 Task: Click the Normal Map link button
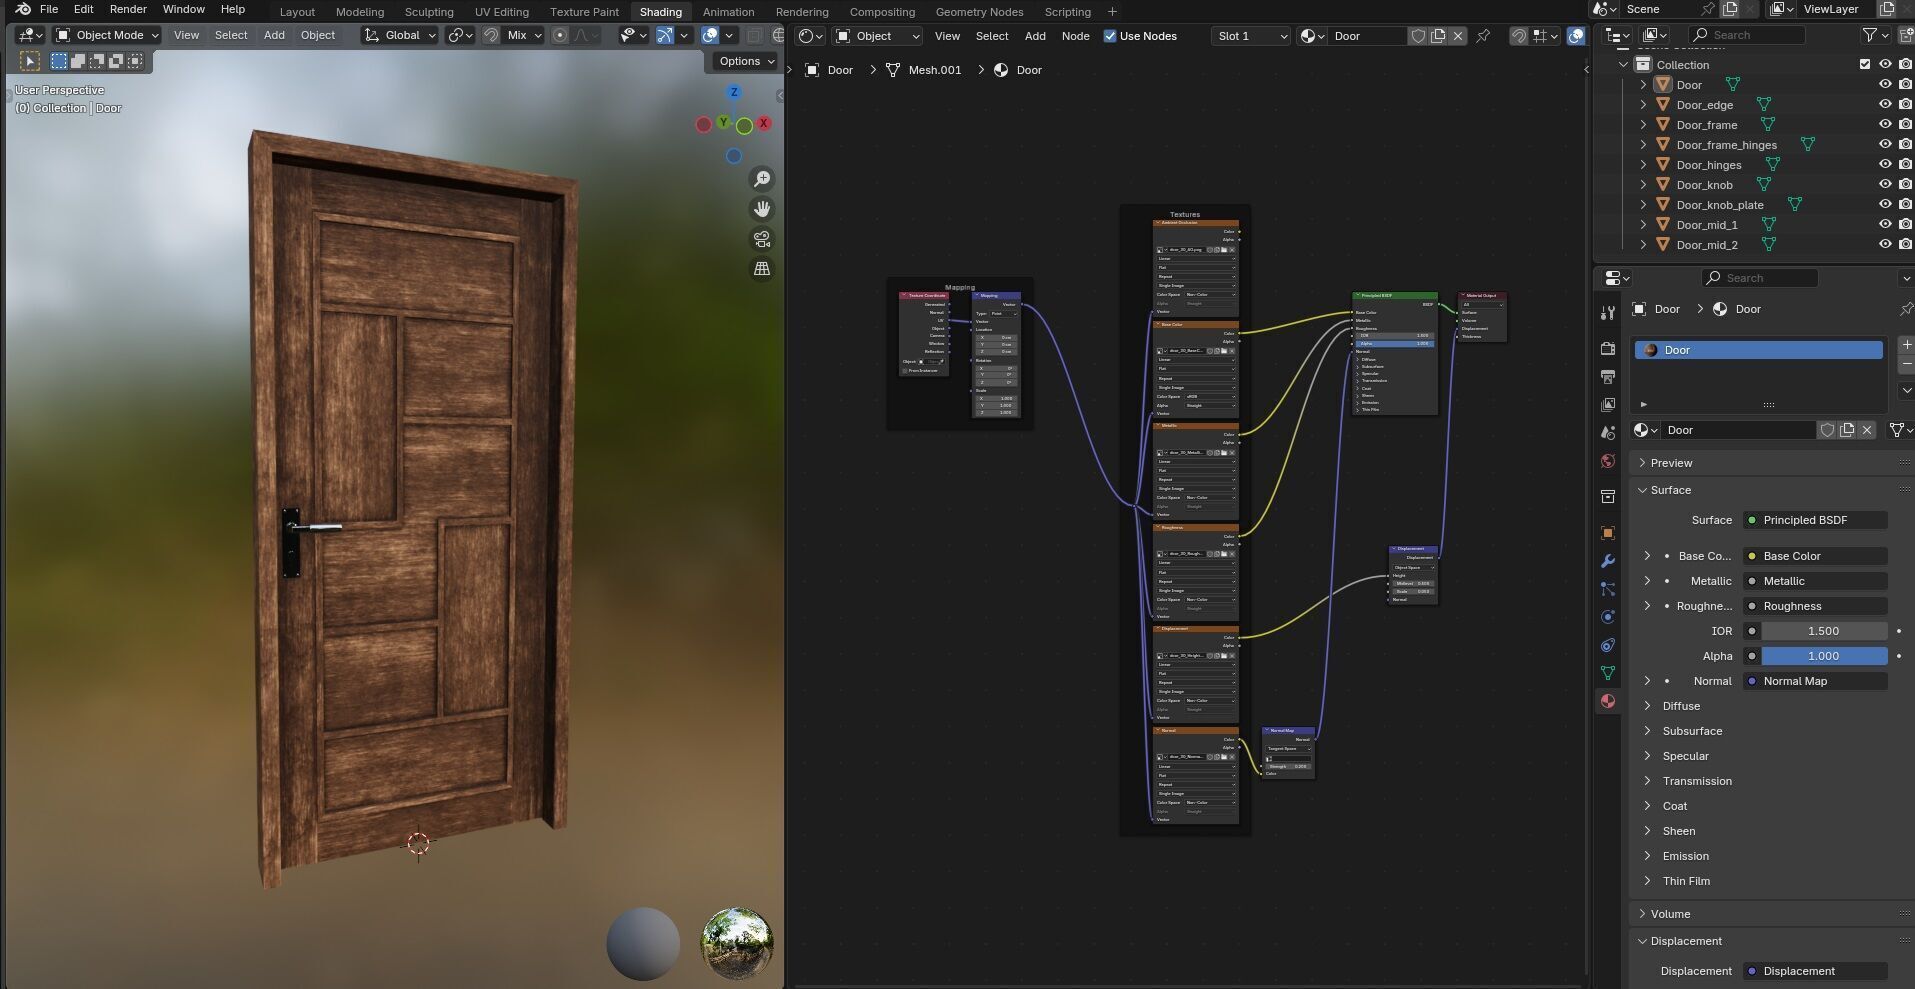[x=1815, y=681]
